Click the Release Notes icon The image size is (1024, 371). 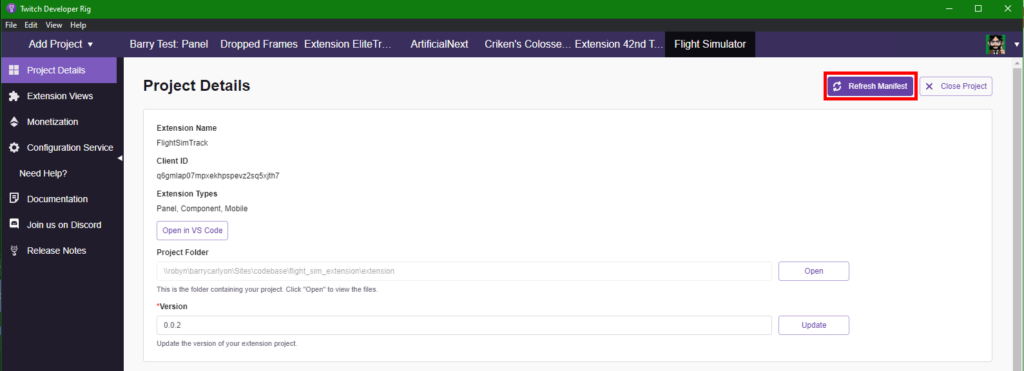tap(14, 250)
